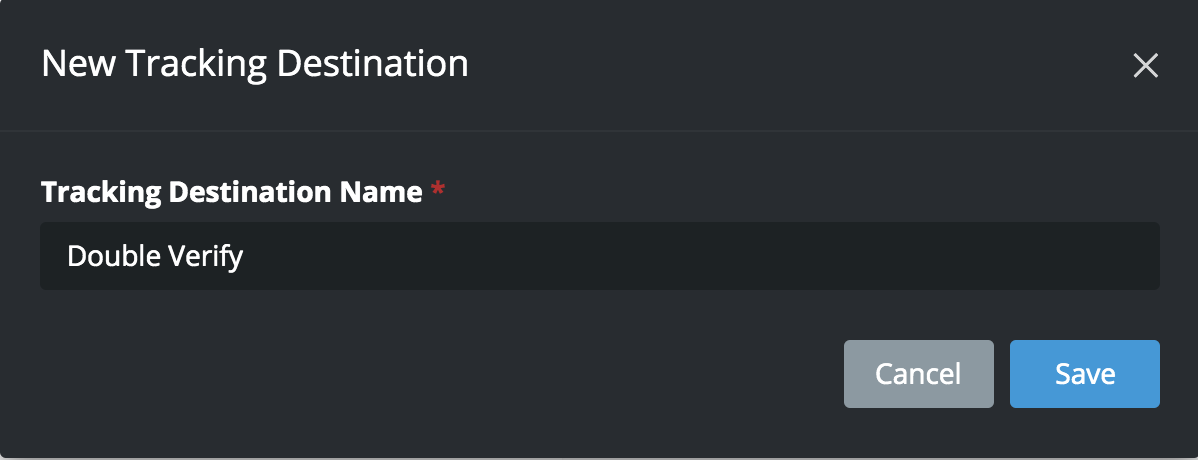This screenshot has height=460, width=1198.
Task: Click the word "Destination" in the dialog title
Action: pos(372,64)
